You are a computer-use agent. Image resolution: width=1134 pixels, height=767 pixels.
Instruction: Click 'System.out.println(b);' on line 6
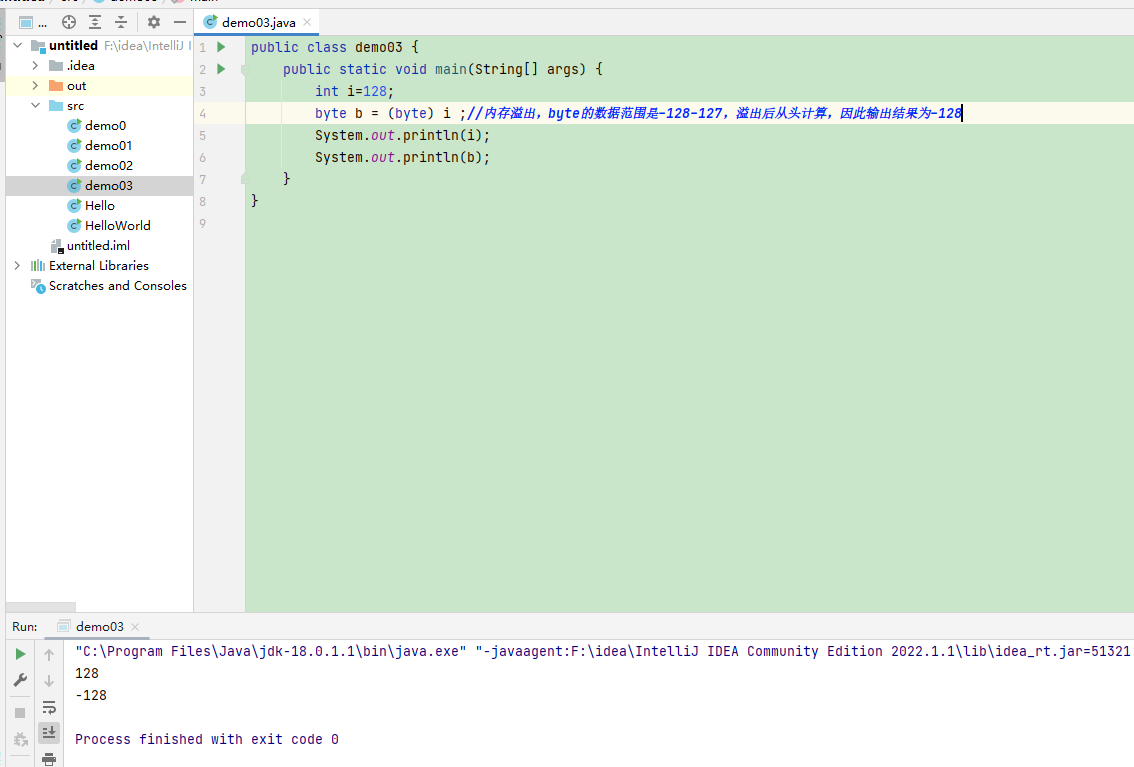coord(402,158)
